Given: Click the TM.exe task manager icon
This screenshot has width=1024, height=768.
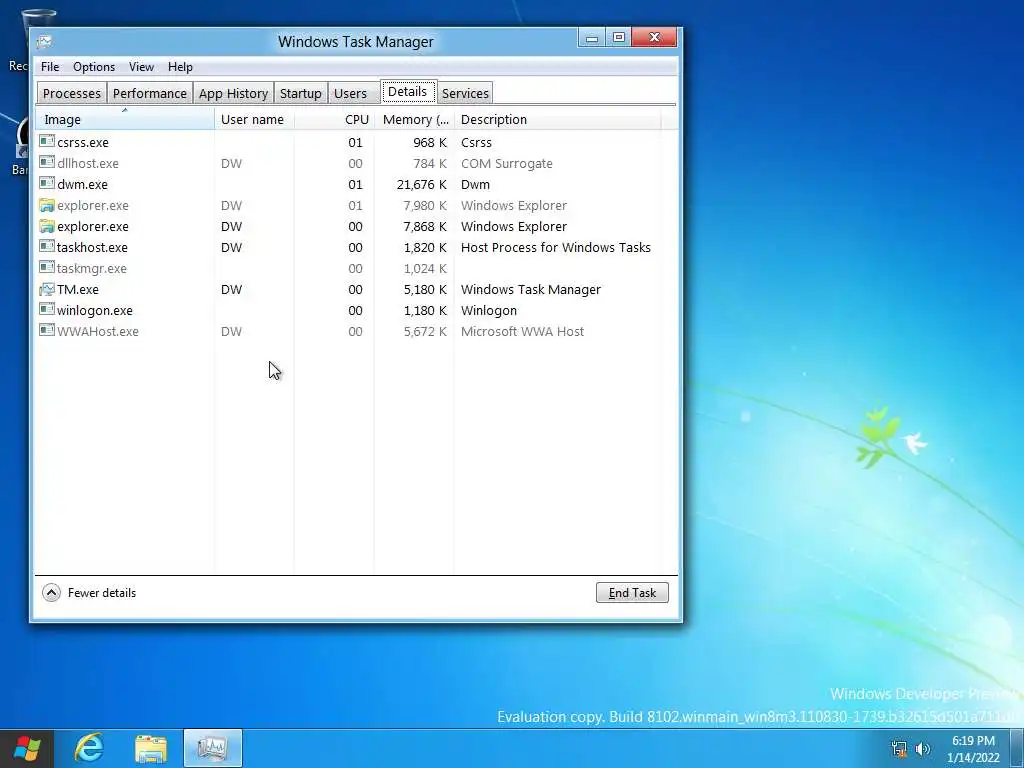Looking at the screenshot, I should [47, 289].
